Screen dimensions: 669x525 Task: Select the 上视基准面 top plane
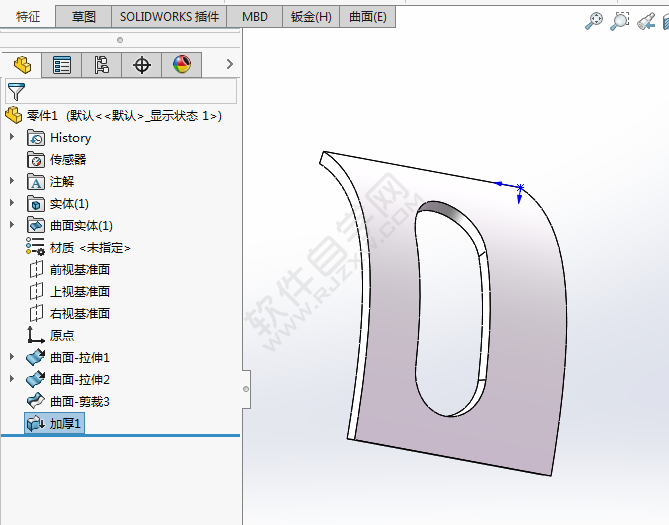click(x=80, y=292)
